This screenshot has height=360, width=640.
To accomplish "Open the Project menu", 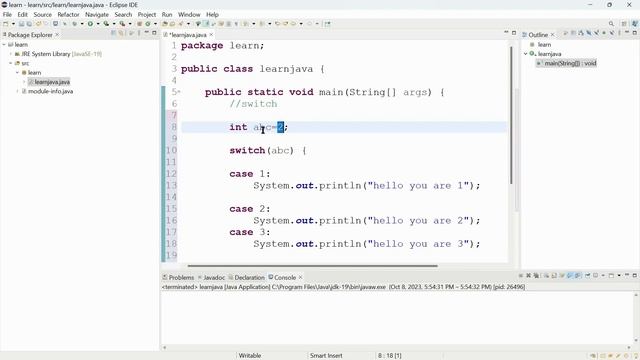I will point(147,14).
